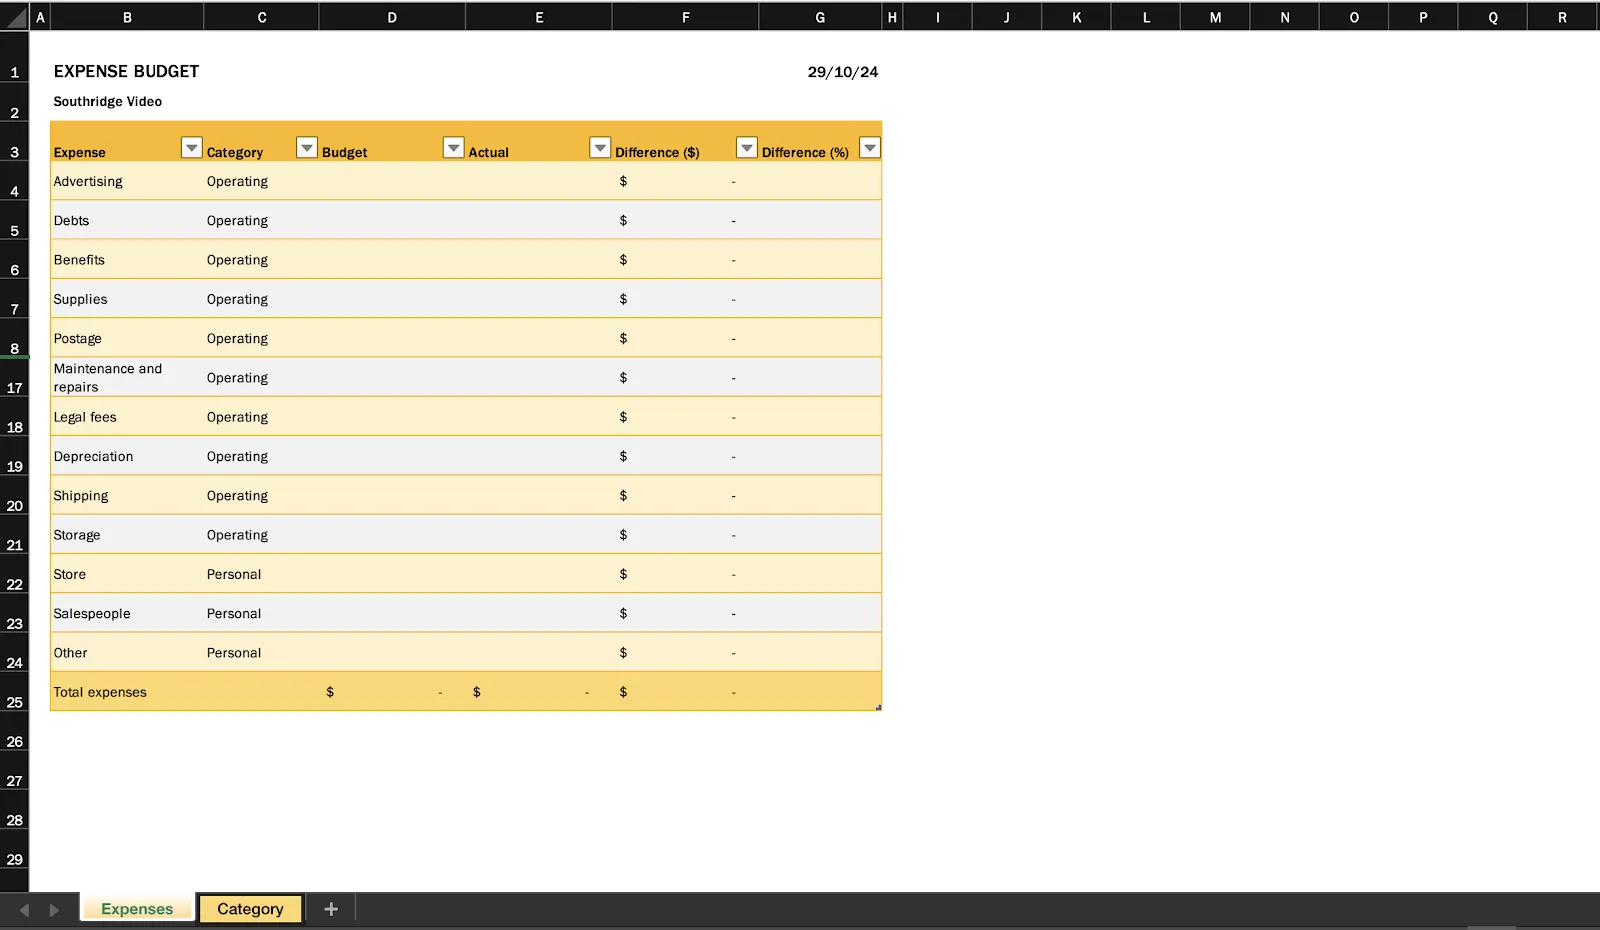Select column B header
This screenshot has height=930, width=1600.
tap(127, 17)
